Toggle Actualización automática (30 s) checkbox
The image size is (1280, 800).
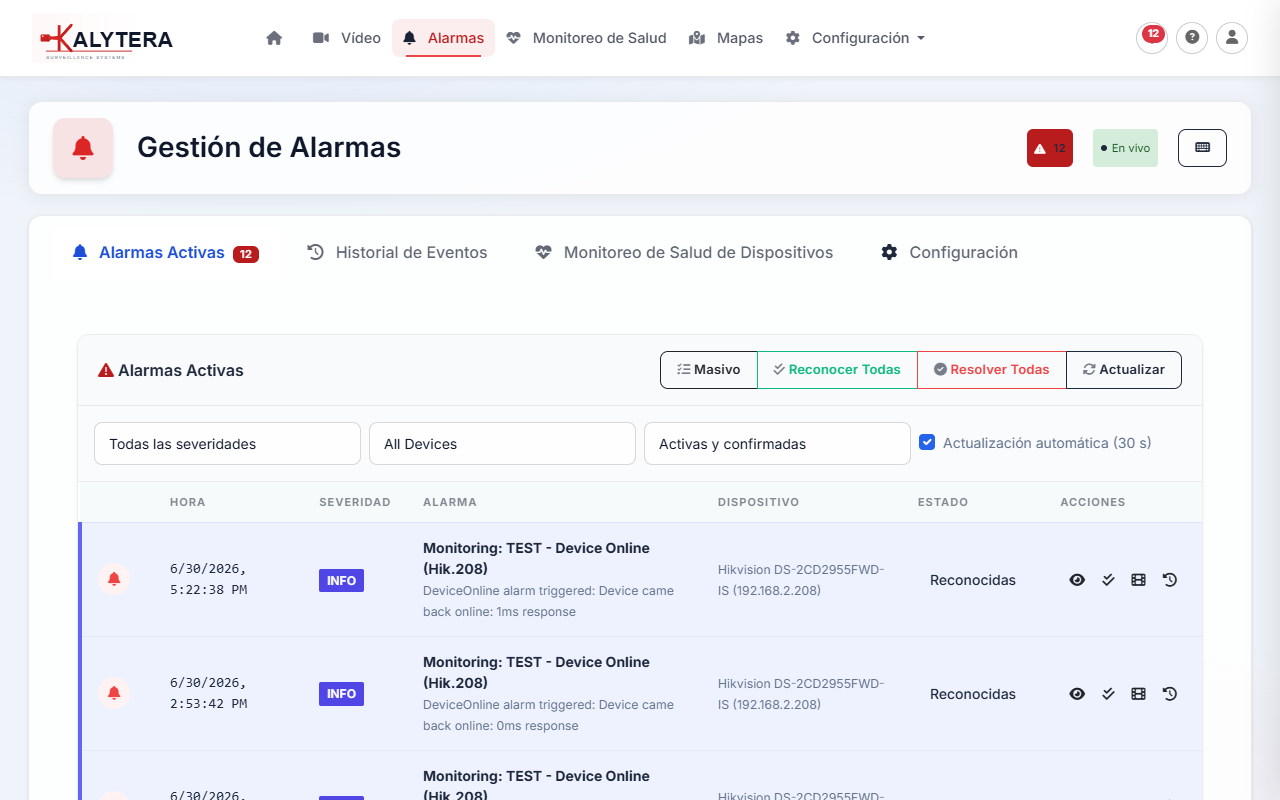pyautogui.click(x=927, y=442)
